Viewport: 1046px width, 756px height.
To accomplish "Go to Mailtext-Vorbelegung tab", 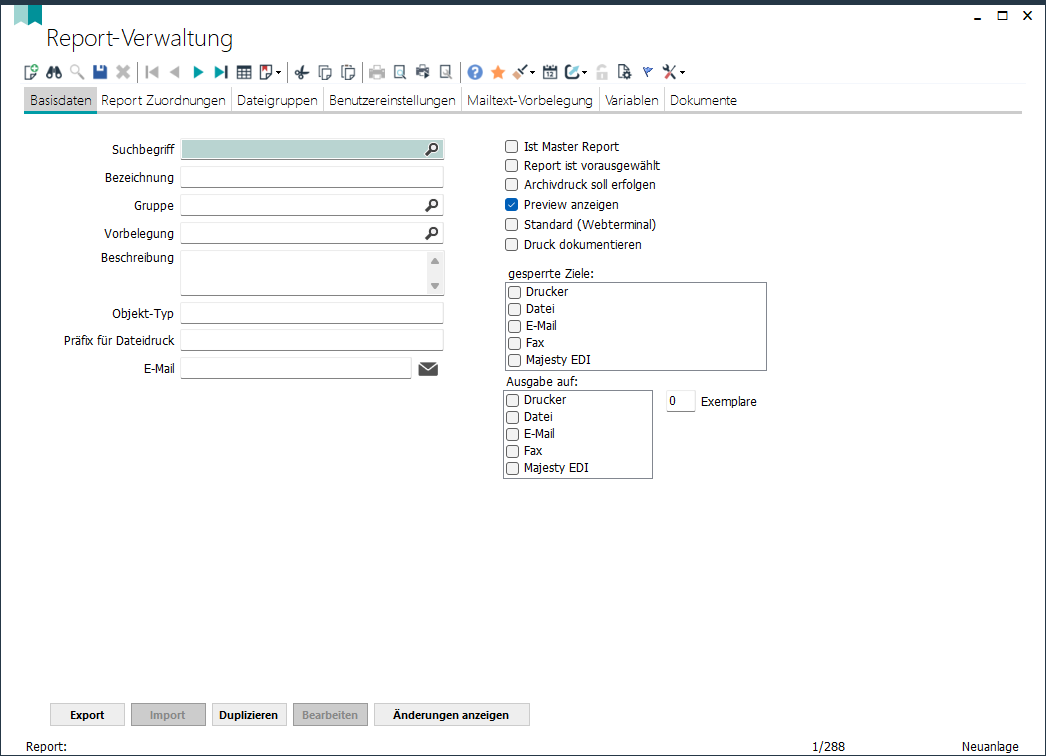I will point(530,101).
